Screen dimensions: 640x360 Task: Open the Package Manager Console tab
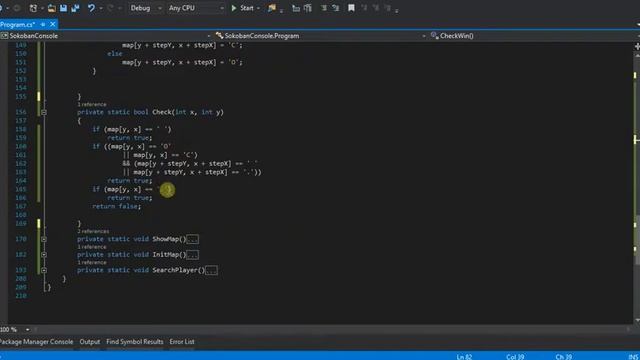point(36,342)
